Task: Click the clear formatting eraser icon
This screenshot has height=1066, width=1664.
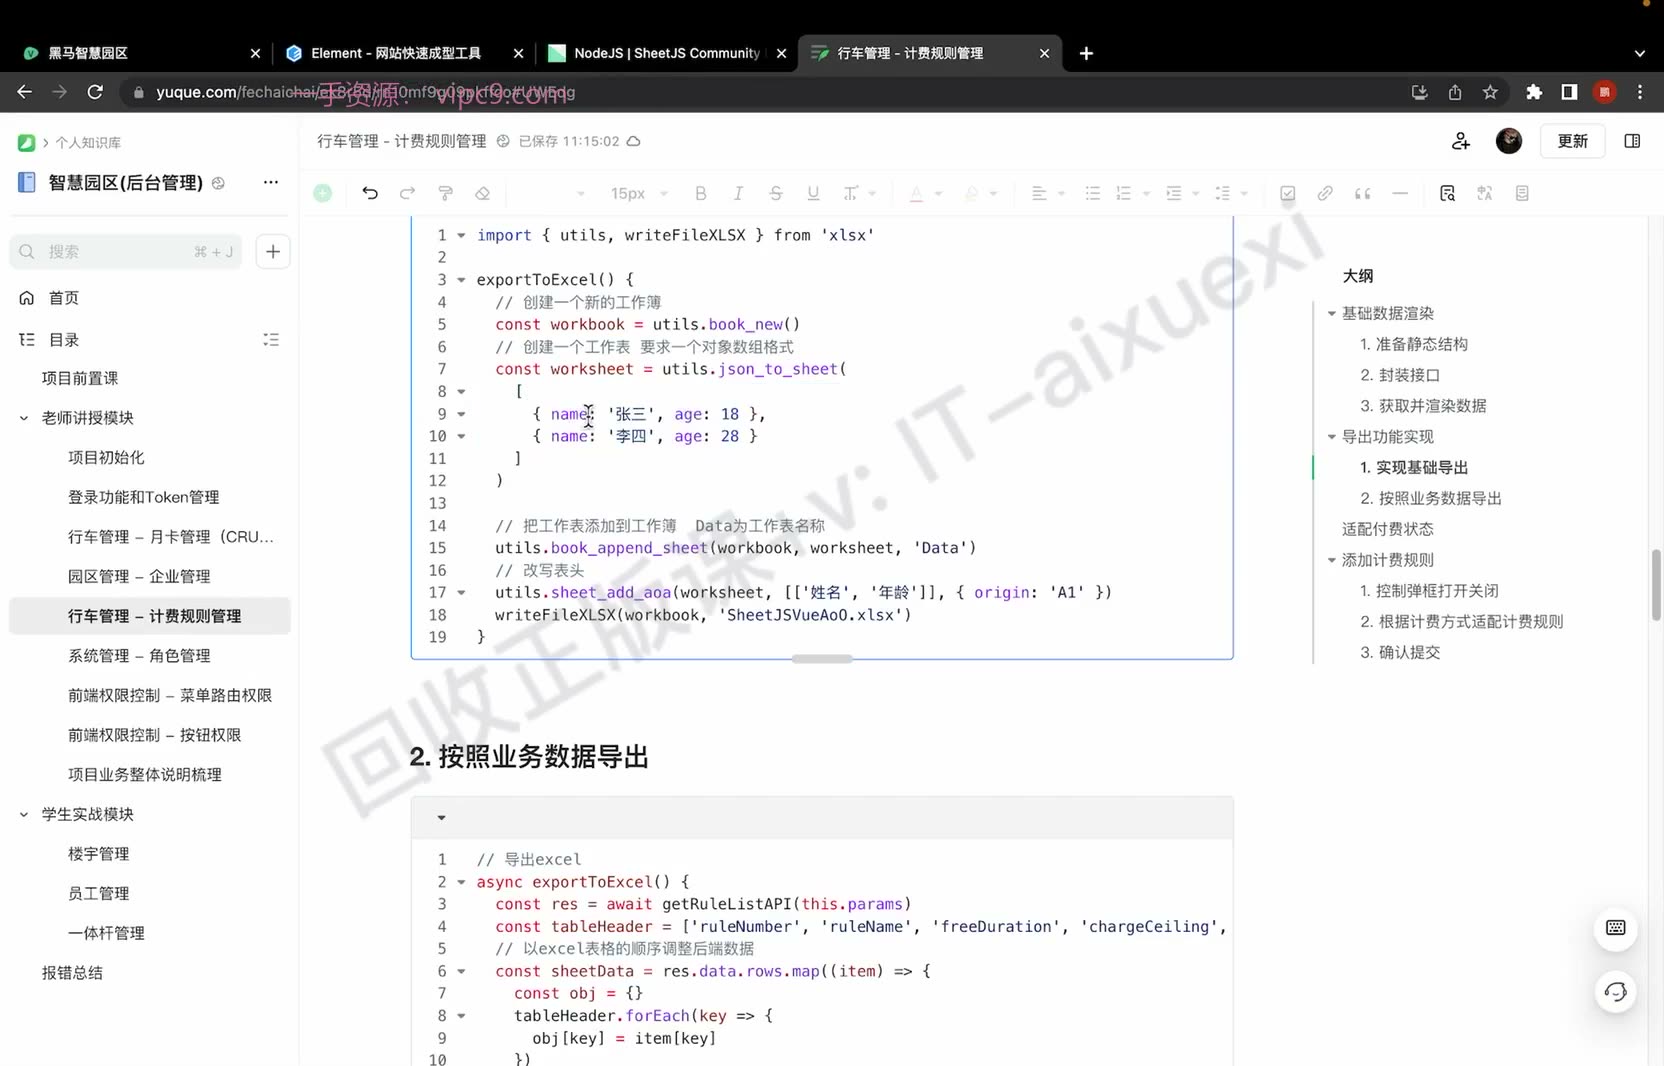Action: [482, 193]
